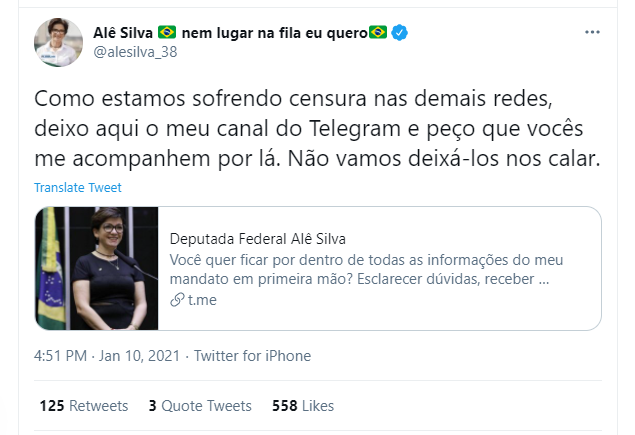635x435 pixels.
Task: Click the t.me link chain icon
Action: click(177, 300)
